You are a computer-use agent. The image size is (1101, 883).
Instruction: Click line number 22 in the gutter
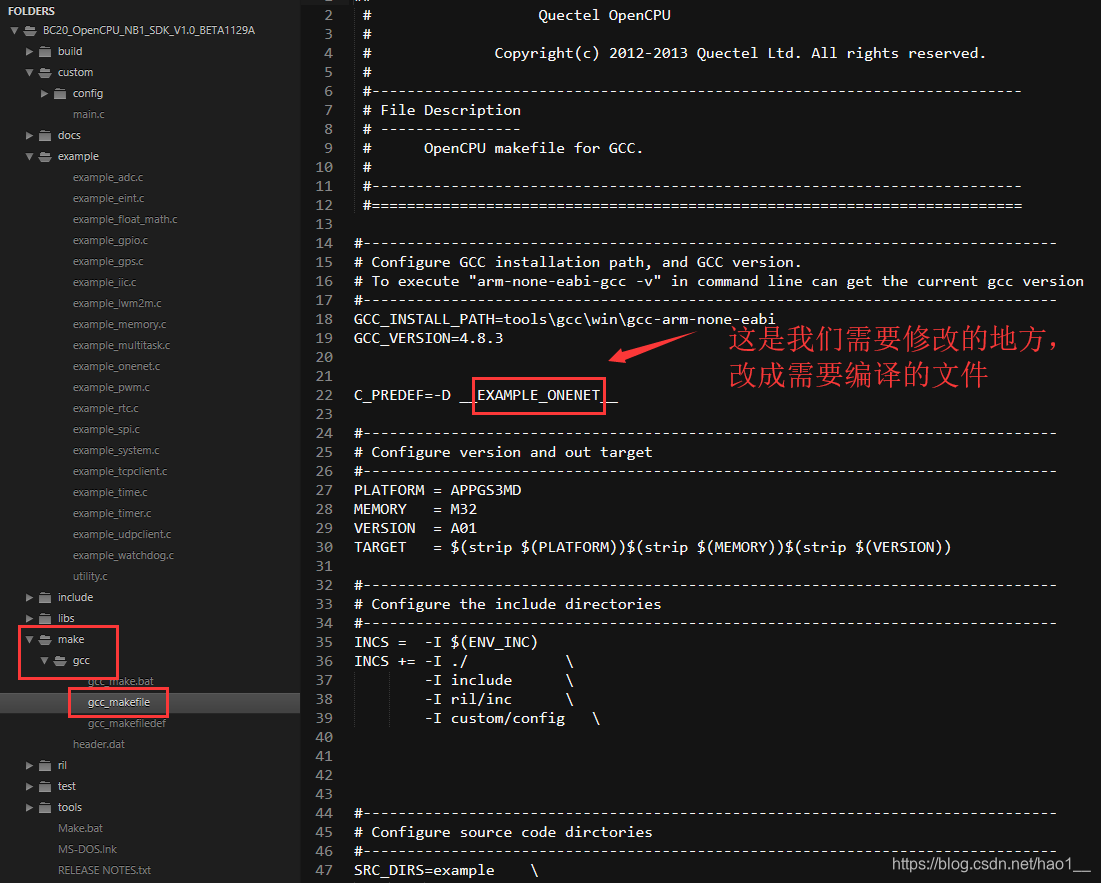(324, 396)
